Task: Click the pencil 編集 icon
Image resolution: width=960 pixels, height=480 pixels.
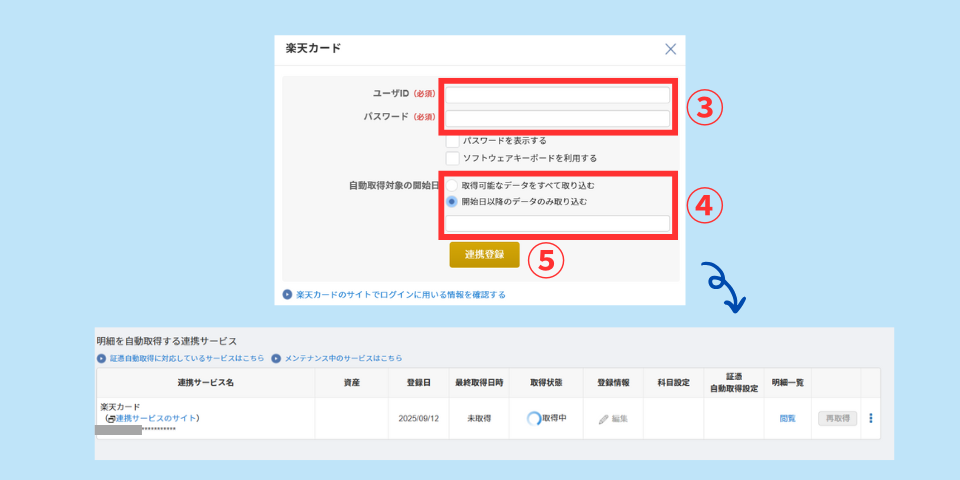Action: pyautogui.click(x=603, y=419)
